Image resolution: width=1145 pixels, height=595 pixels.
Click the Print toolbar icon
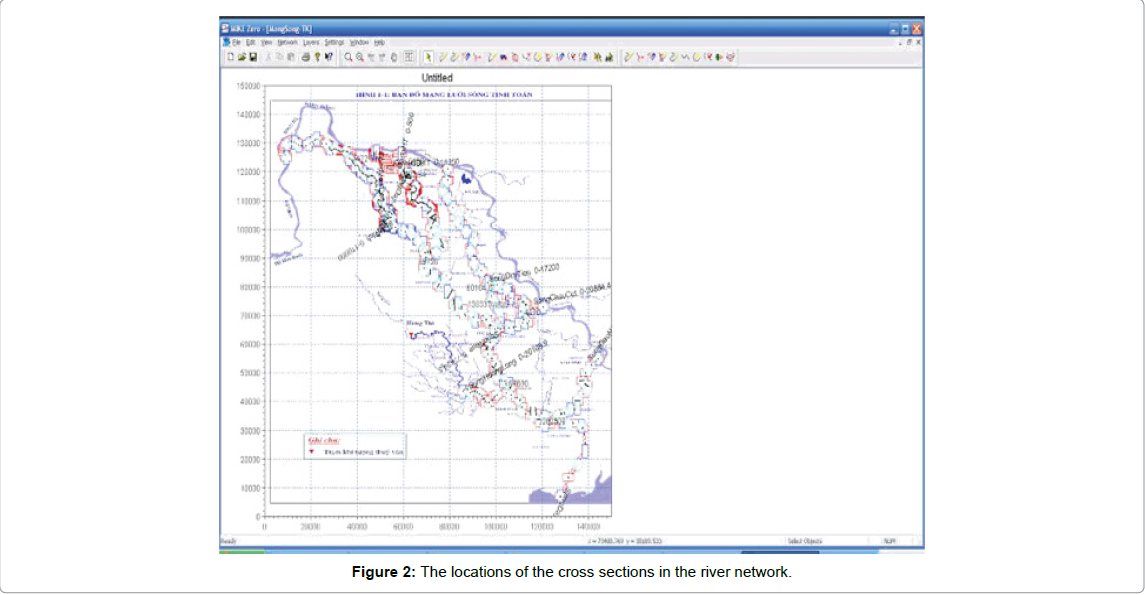[x=306, y=57]
